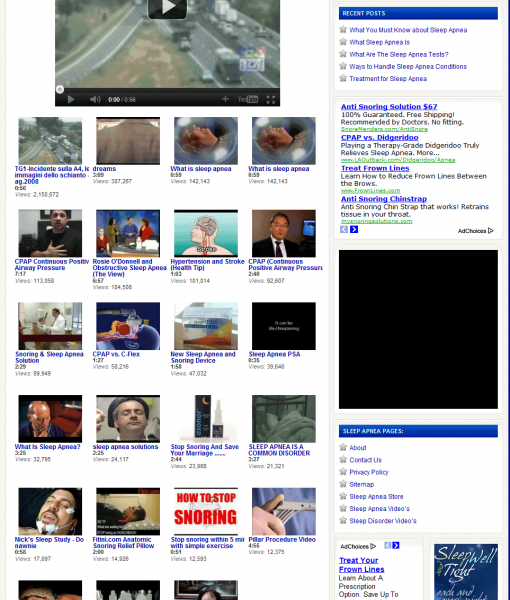The height and width of the screenshot is (600, 510).
Task: Play the video using the player's play button
Action: (x=71, y=99)
